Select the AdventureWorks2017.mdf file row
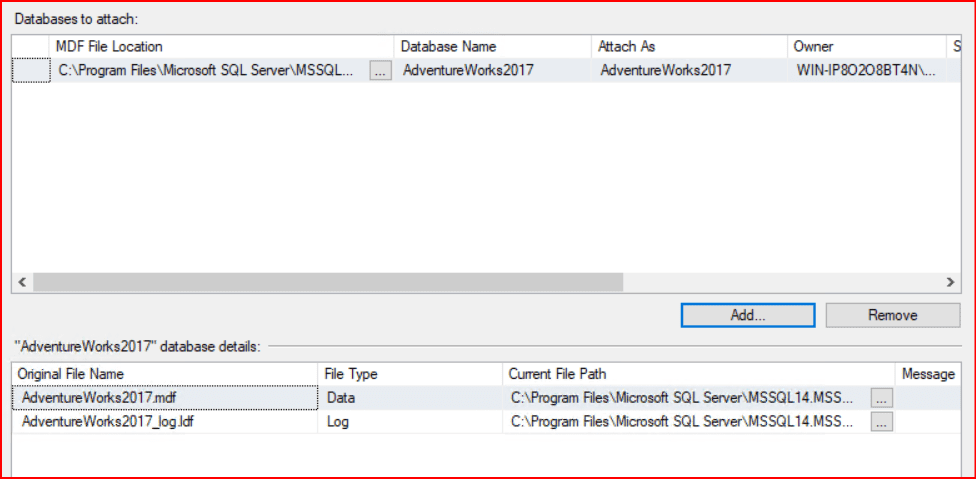Screen dimensions: 976x479 tap(160, 398)
